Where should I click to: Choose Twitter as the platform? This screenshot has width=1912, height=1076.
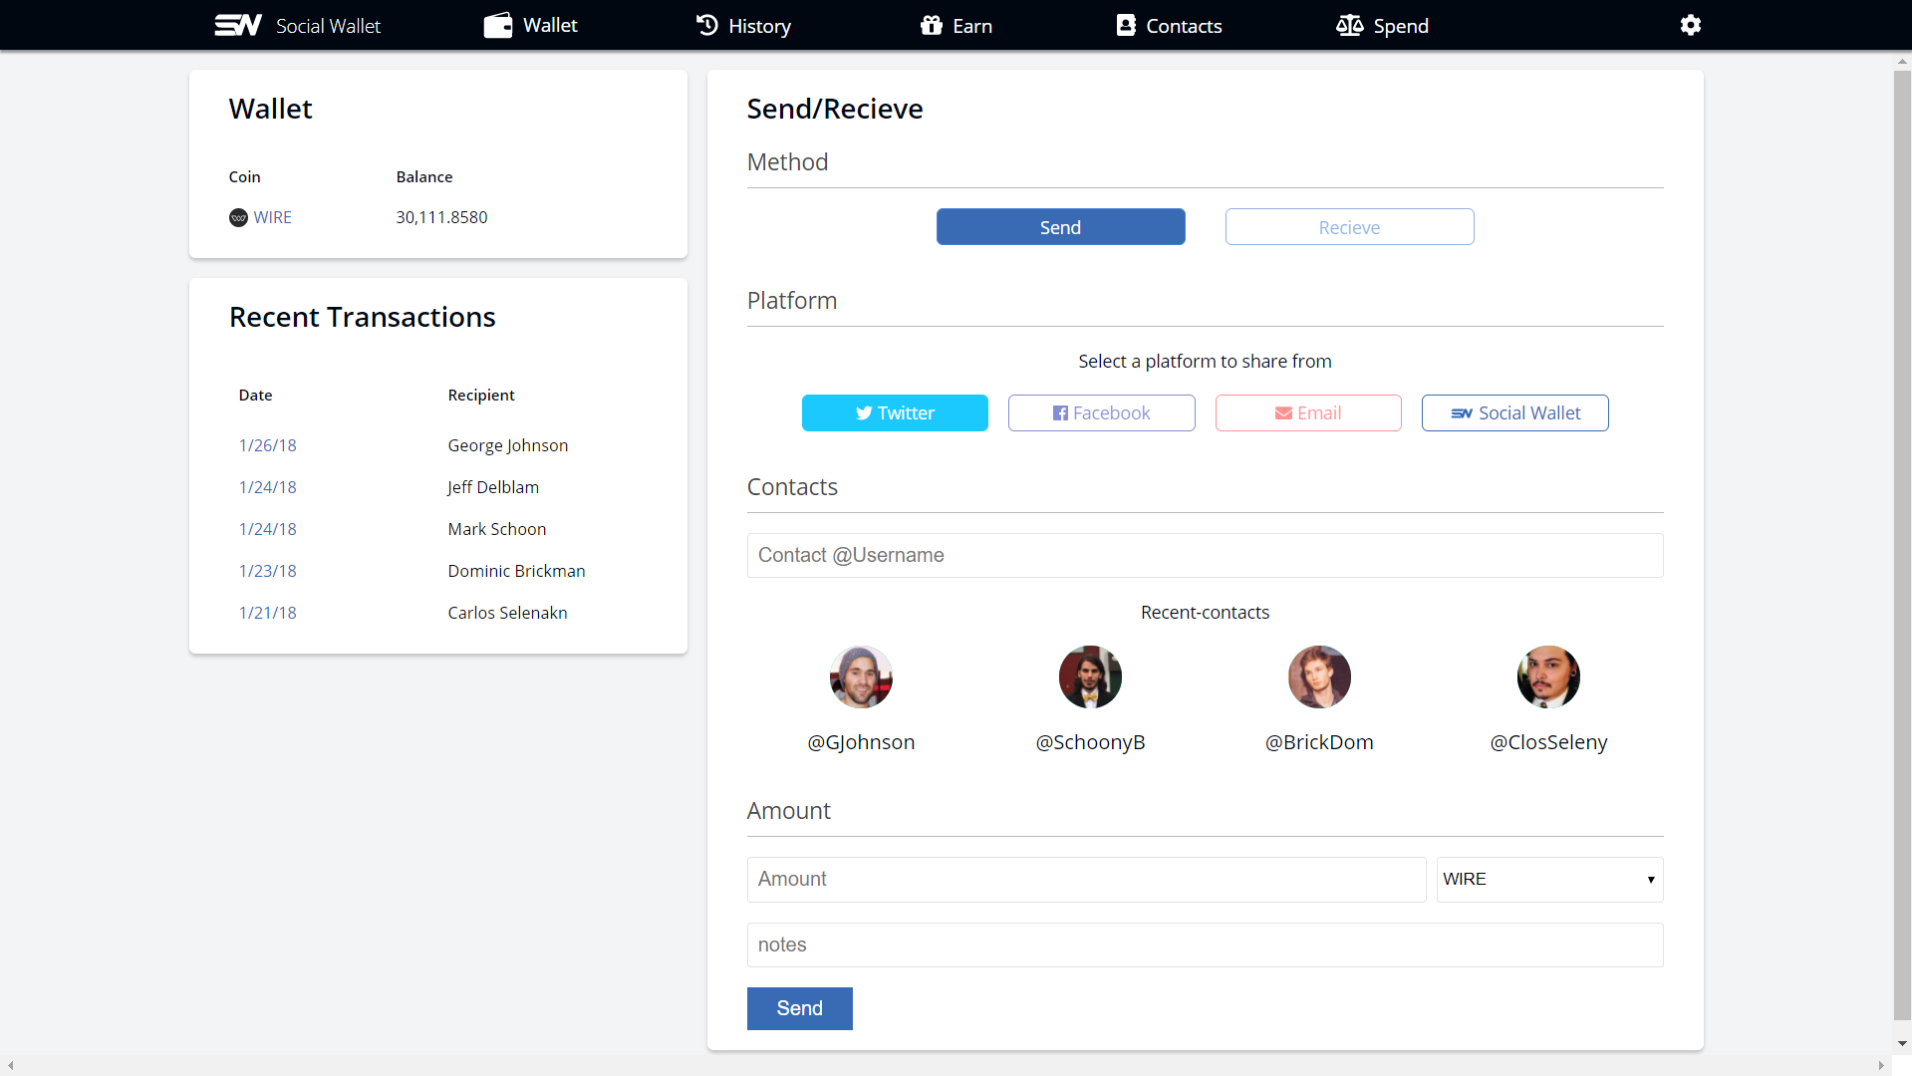click(x=894, y=413)
